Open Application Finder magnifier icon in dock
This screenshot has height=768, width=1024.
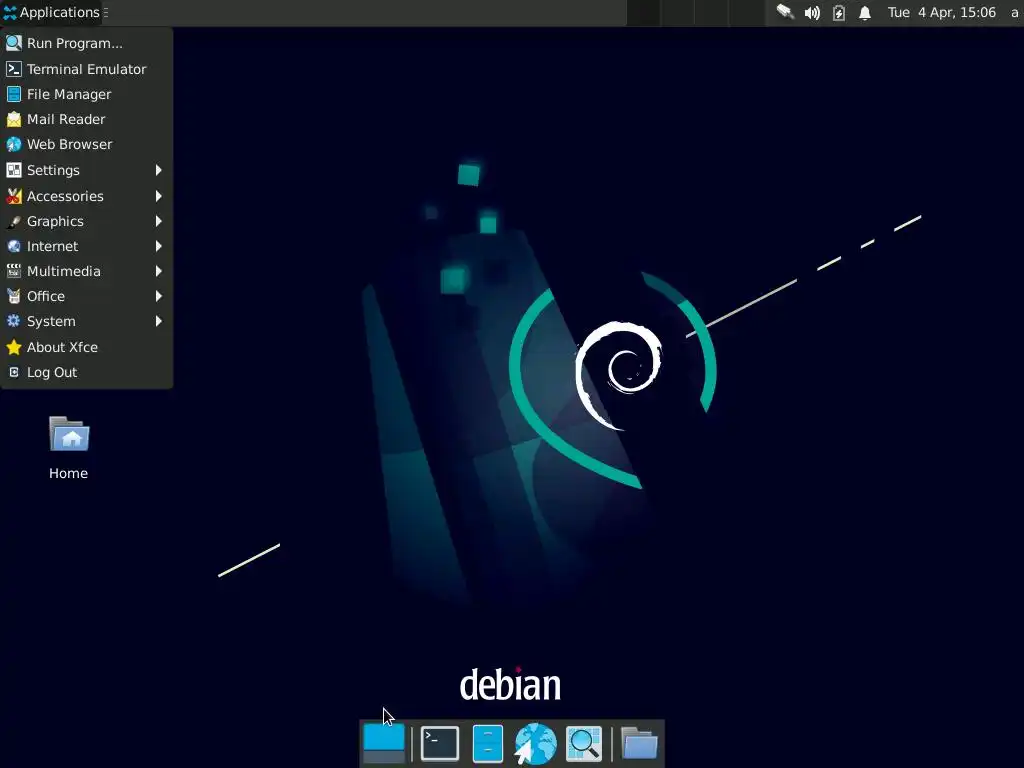tap(583, 743)
